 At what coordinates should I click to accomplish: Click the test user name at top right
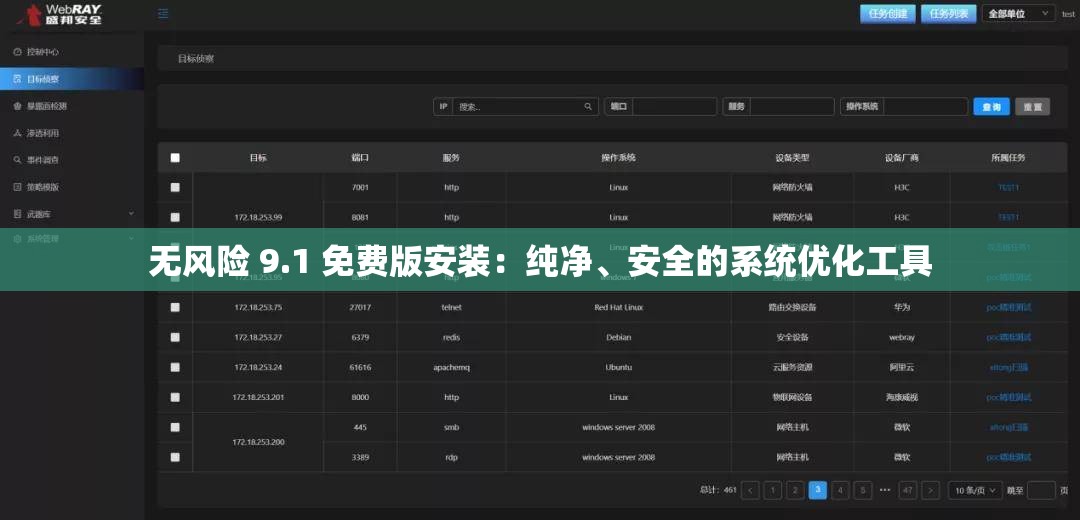(x=1068, y=14)
